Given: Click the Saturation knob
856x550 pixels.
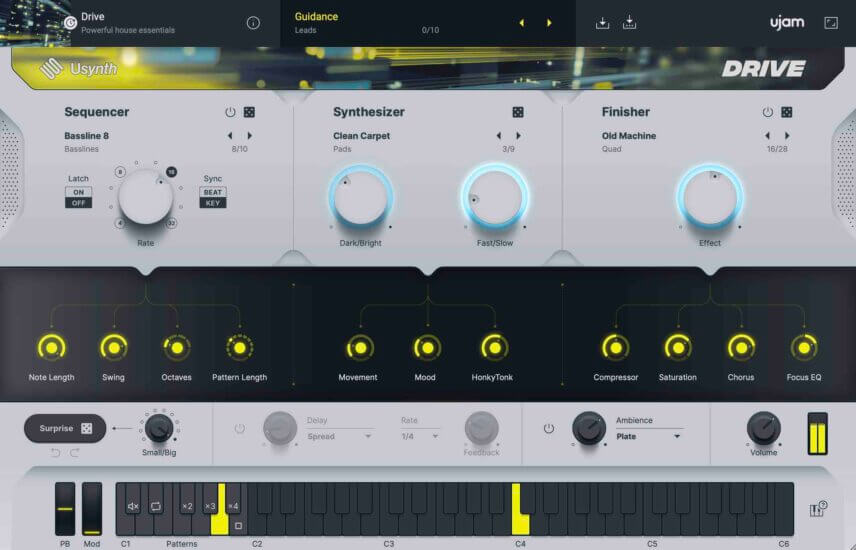Looking at the screenshot, I should pyautogui.click(x=678, y=347).
